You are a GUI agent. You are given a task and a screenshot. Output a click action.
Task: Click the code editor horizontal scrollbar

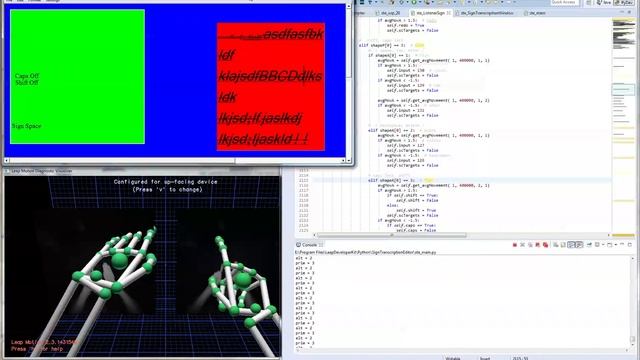pos(392,235)
